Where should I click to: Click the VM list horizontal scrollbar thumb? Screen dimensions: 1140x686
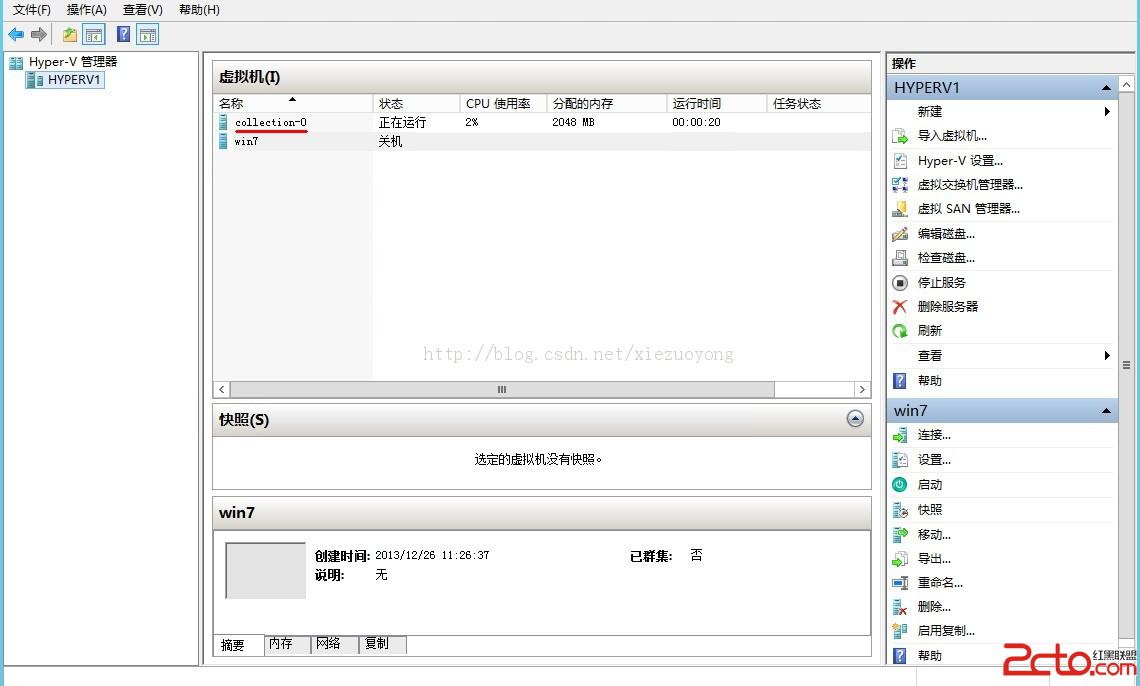click(502, 390)
